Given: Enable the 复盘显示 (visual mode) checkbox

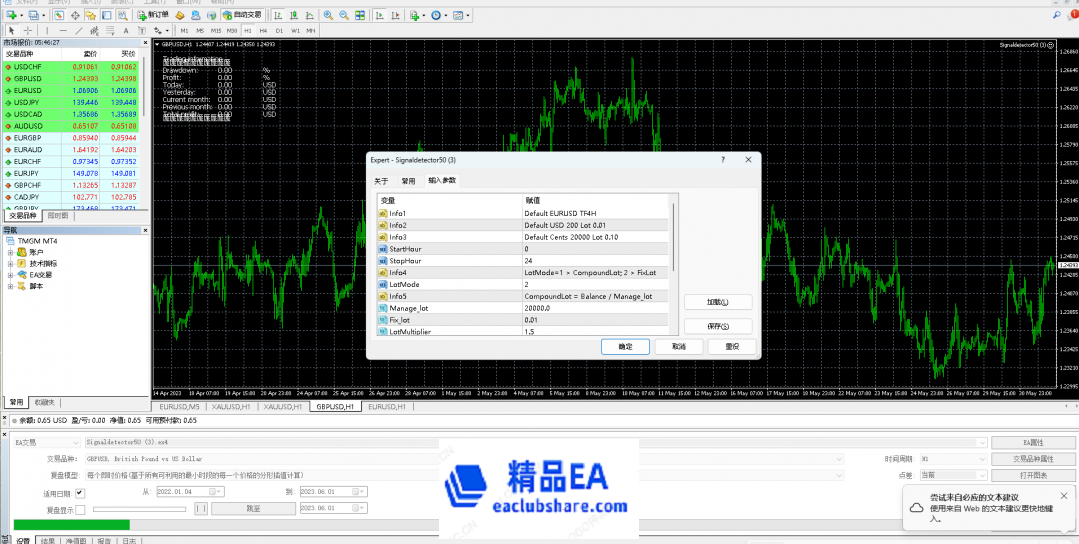Looking at the screenshot, I should pos(80,509).
